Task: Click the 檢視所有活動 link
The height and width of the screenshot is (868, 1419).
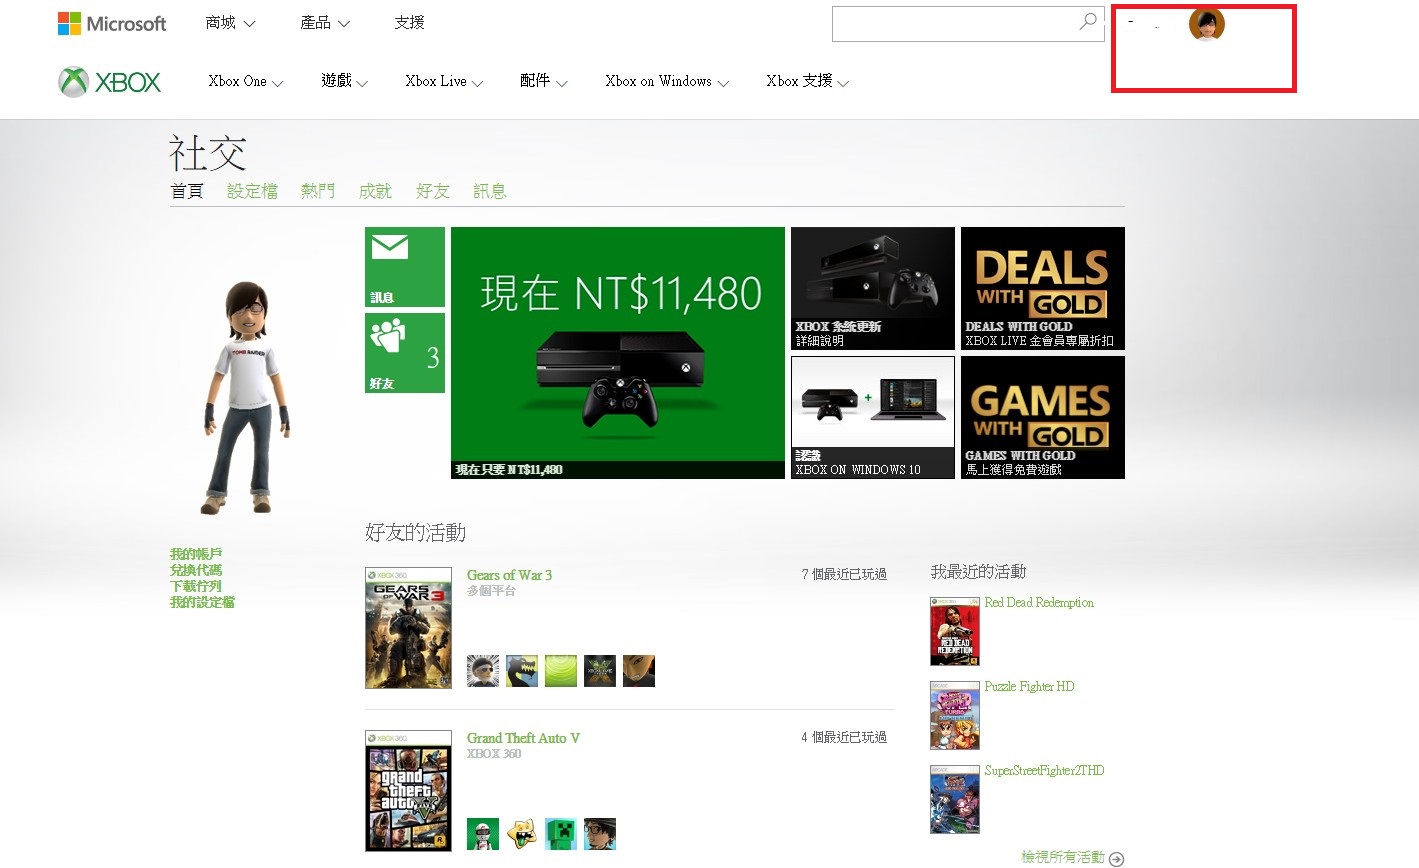Action: coord(1063,857)
